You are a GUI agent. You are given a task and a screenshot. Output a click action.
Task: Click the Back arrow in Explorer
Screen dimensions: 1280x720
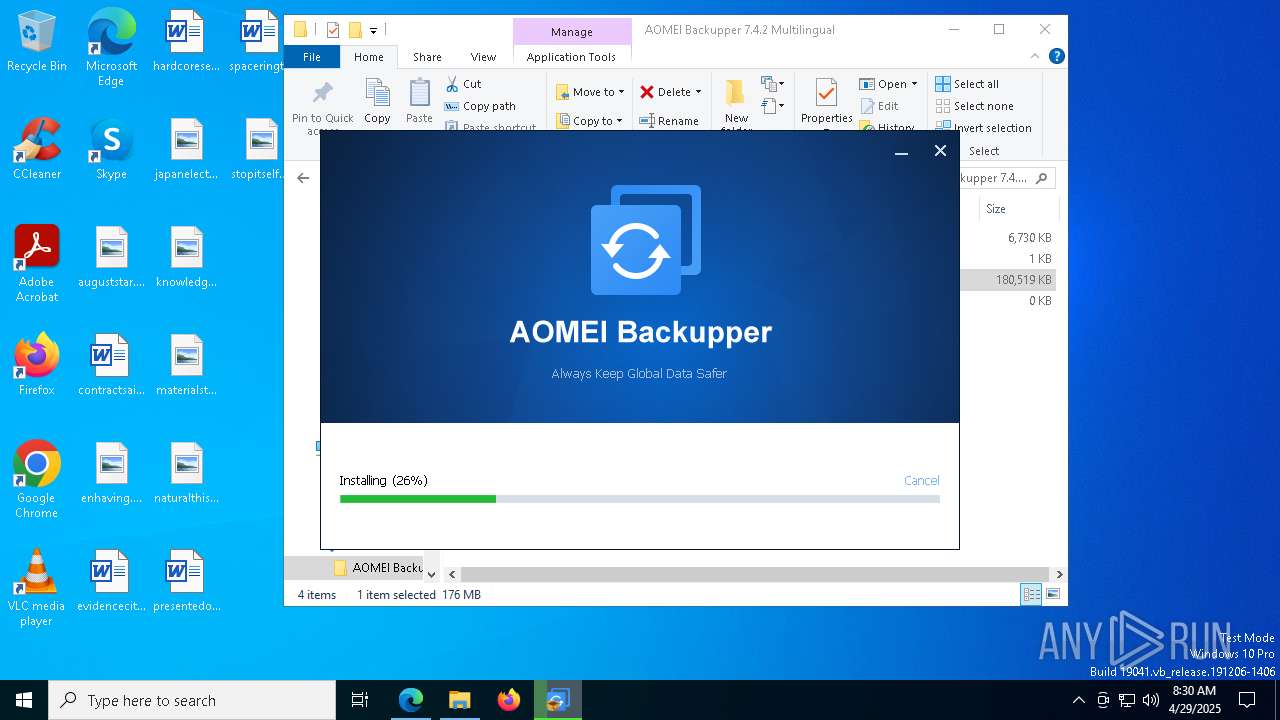(303, 178)
